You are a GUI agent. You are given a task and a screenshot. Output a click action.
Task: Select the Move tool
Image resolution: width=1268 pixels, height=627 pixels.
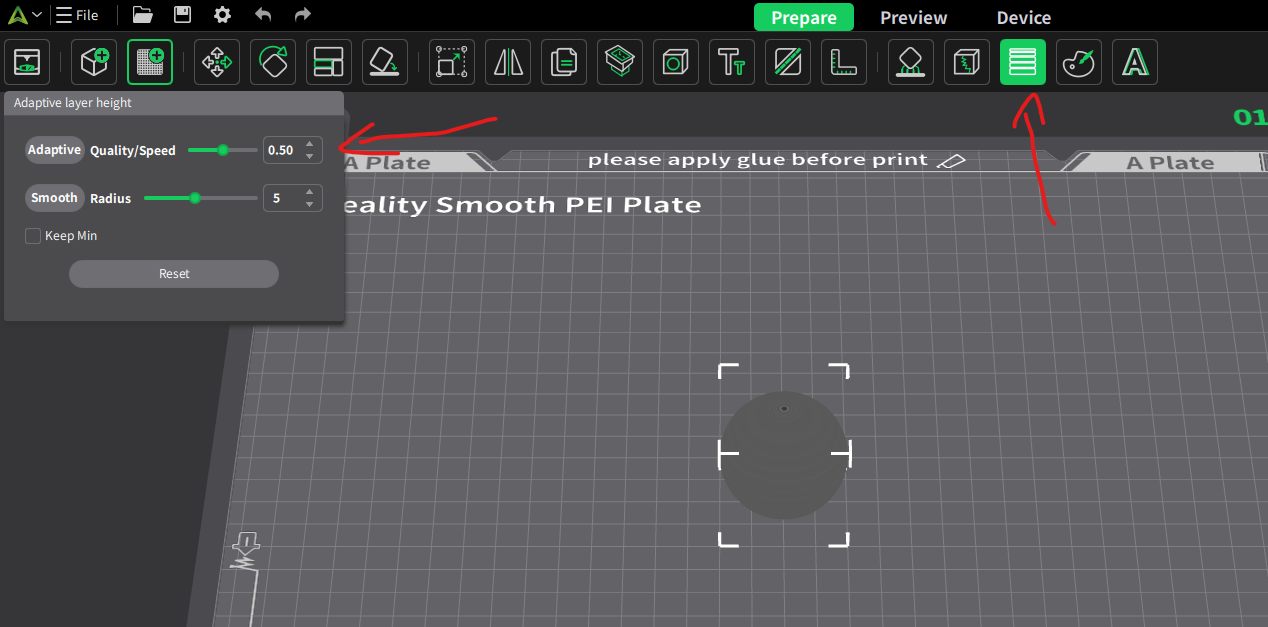217,62
